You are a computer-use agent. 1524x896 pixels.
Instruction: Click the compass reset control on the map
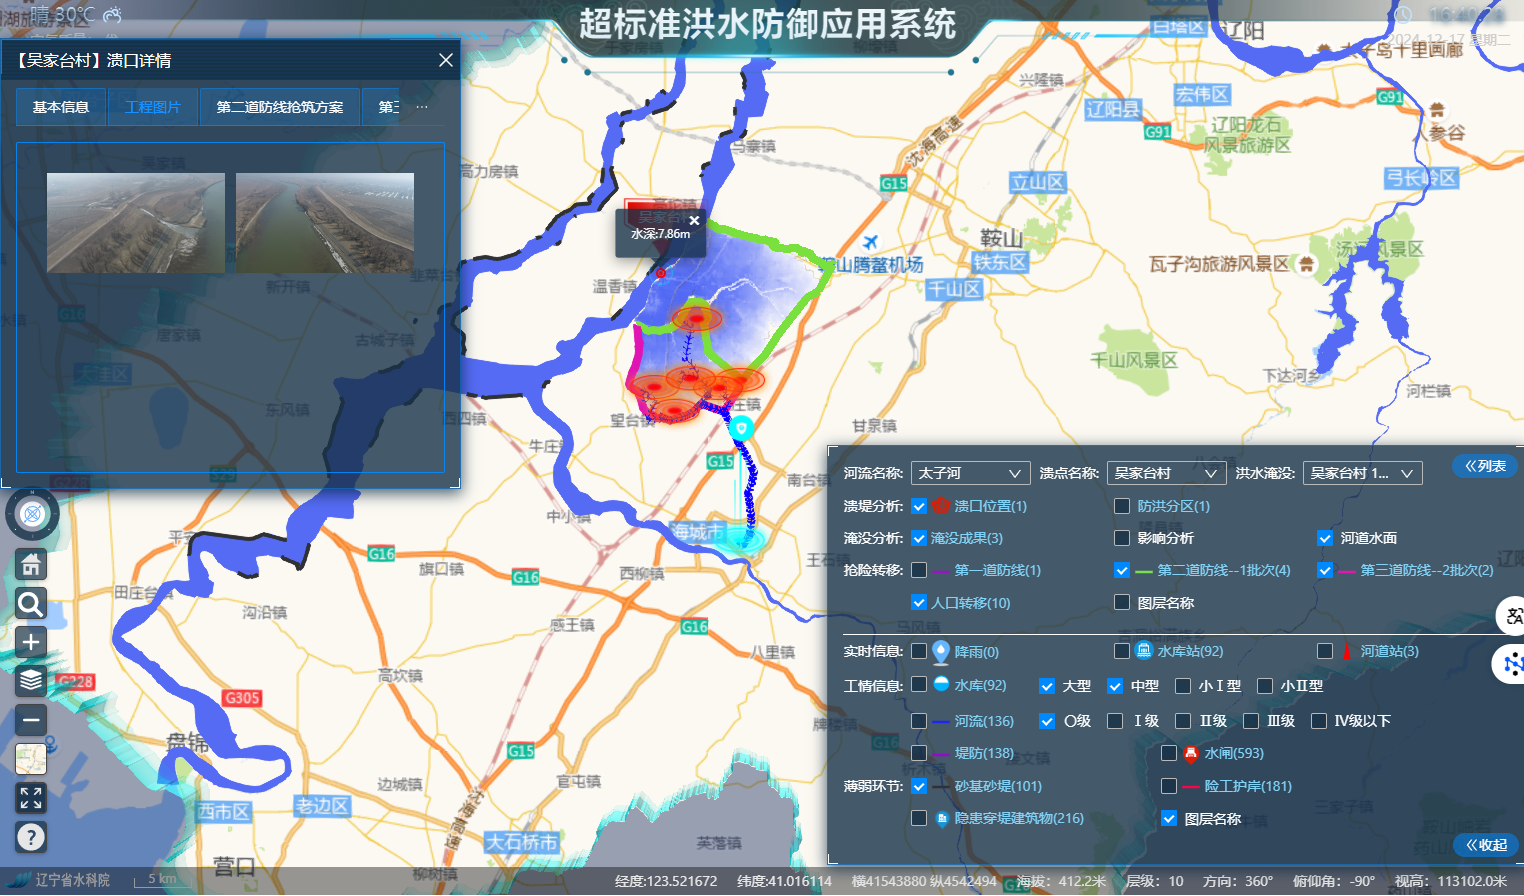[x=32, y=515]
